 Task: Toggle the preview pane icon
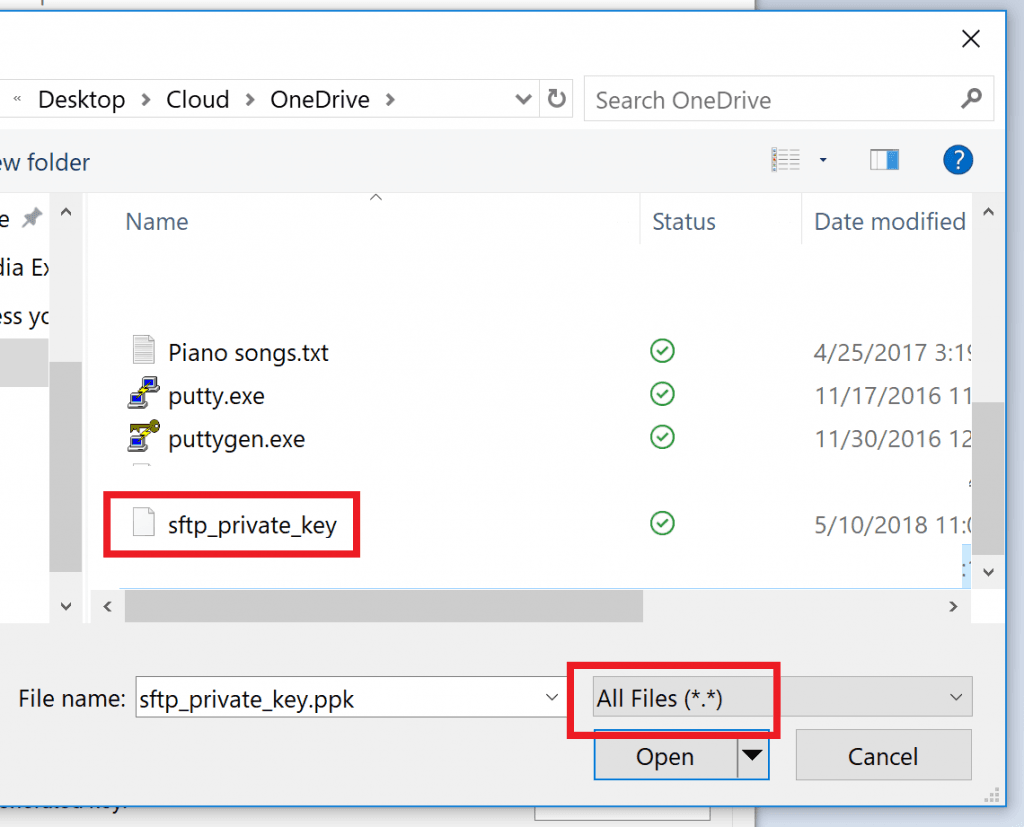click(885, 160)
